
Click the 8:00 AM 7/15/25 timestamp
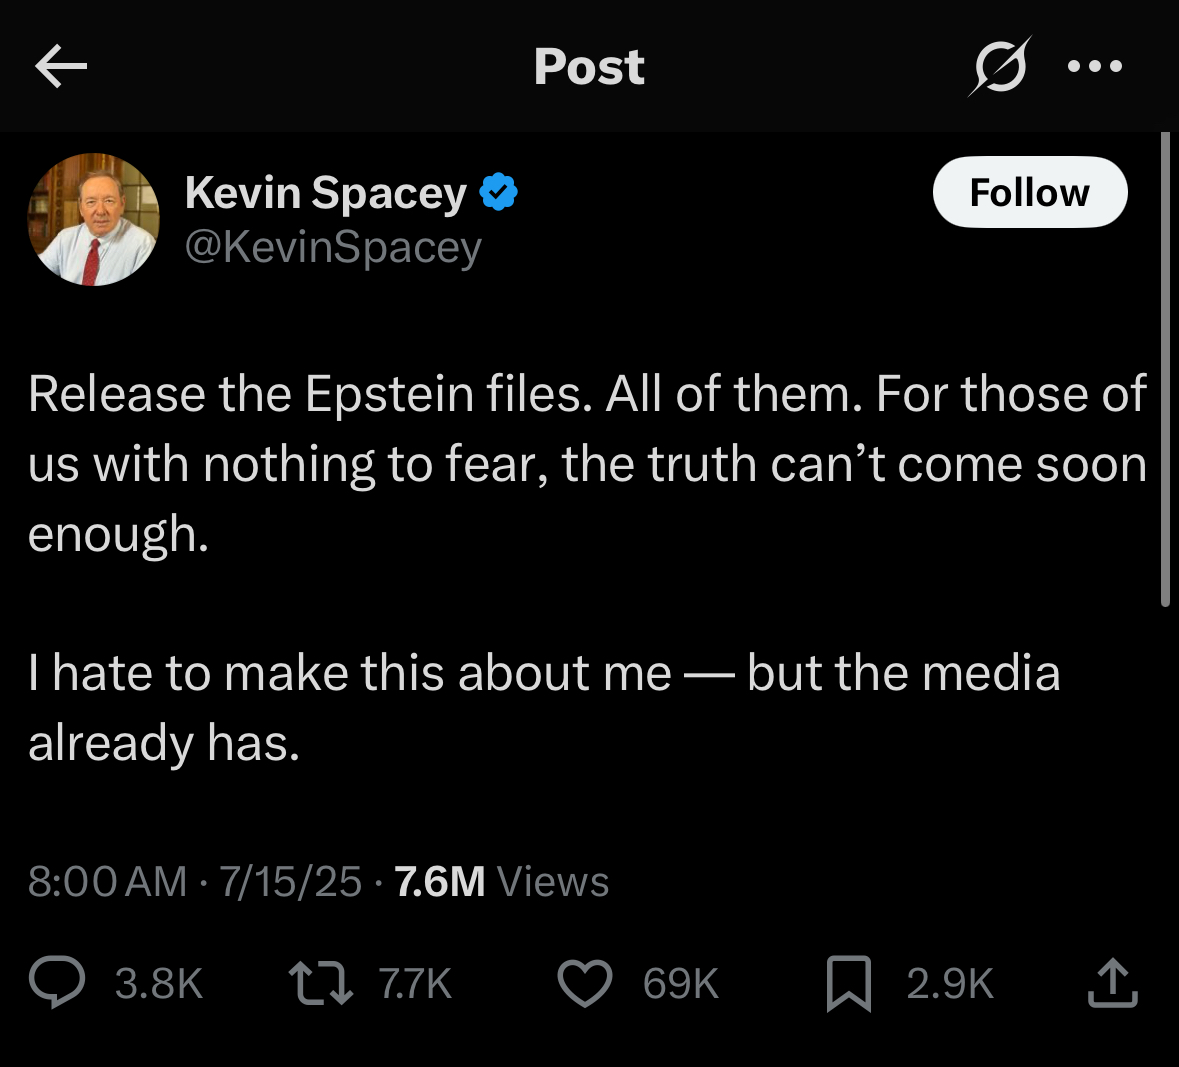(194, 881)
